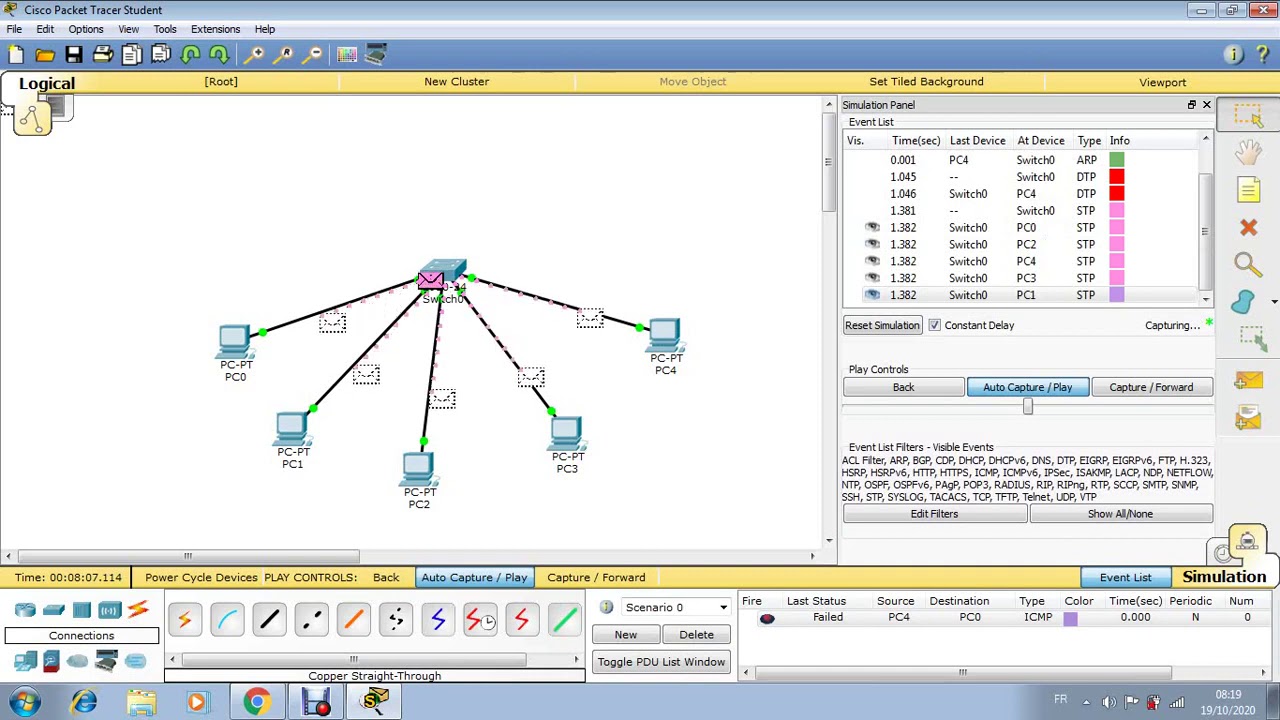This screenshot has width=1280, height=720.
Task: Click Capture / Forward in Play Controls
Action: (1151, 387)
